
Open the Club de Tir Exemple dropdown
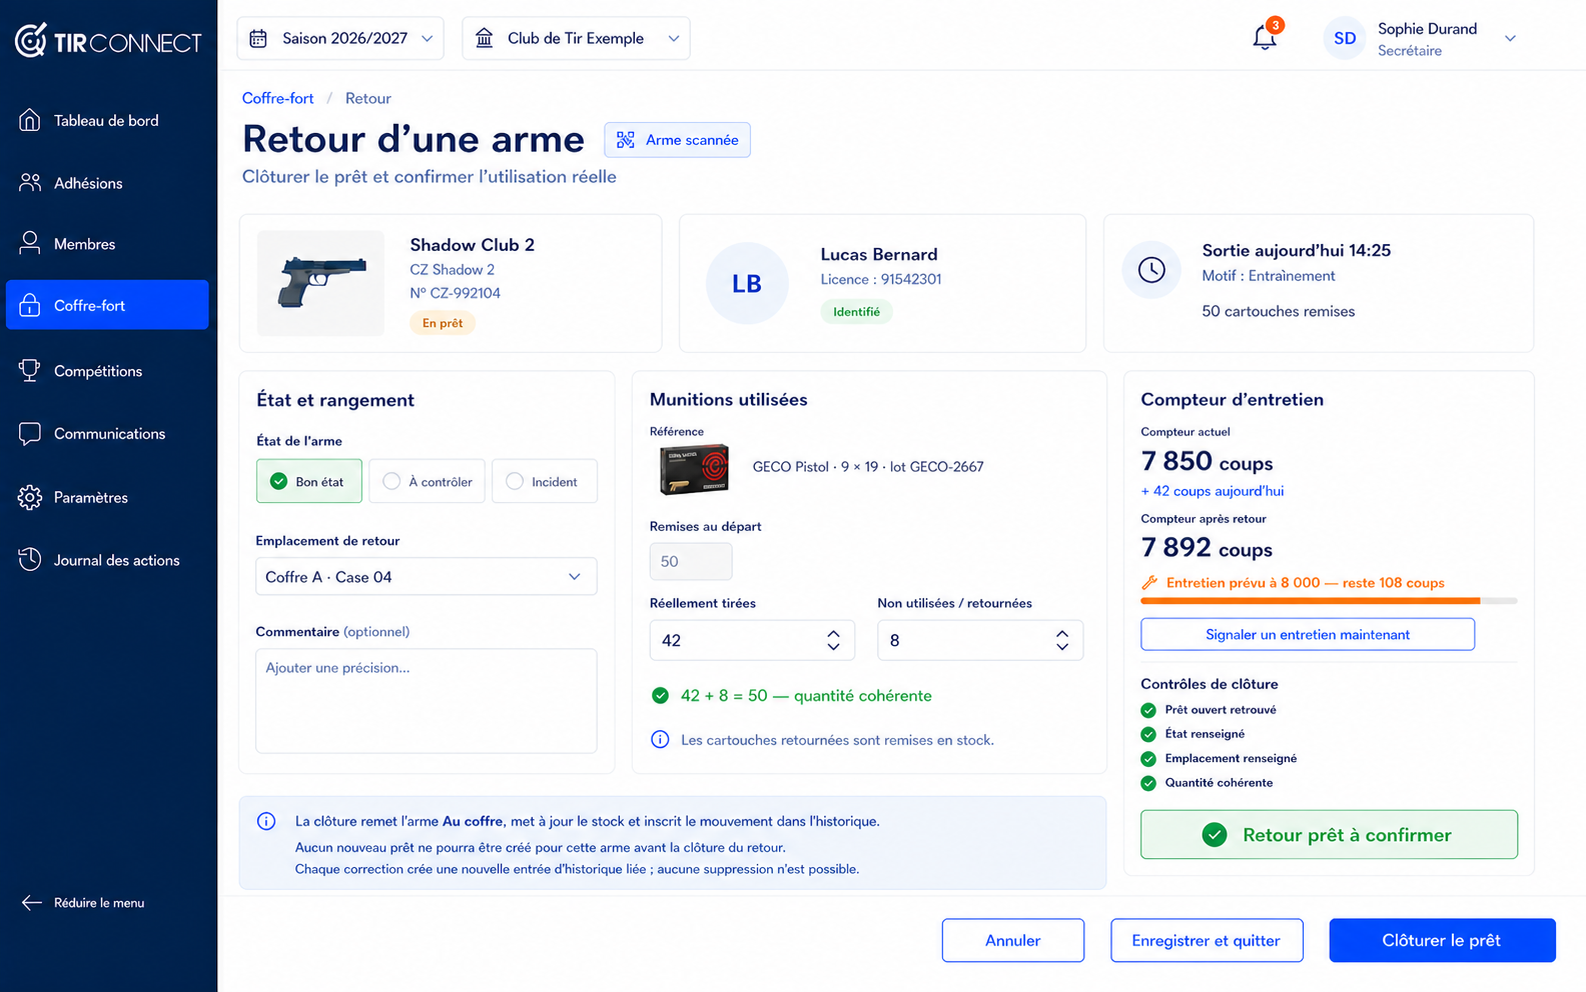click(x=576, y=38)
